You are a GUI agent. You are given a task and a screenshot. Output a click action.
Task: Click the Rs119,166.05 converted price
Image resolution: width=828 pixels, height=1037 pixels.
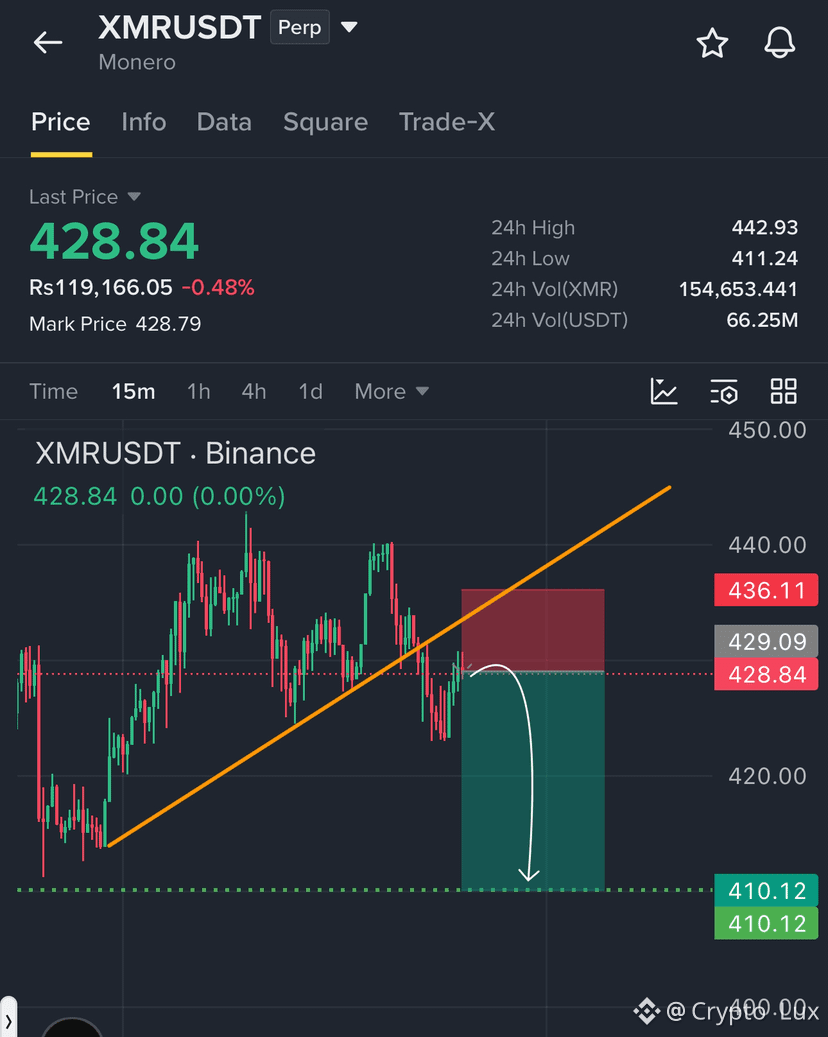tap(101, 288)
